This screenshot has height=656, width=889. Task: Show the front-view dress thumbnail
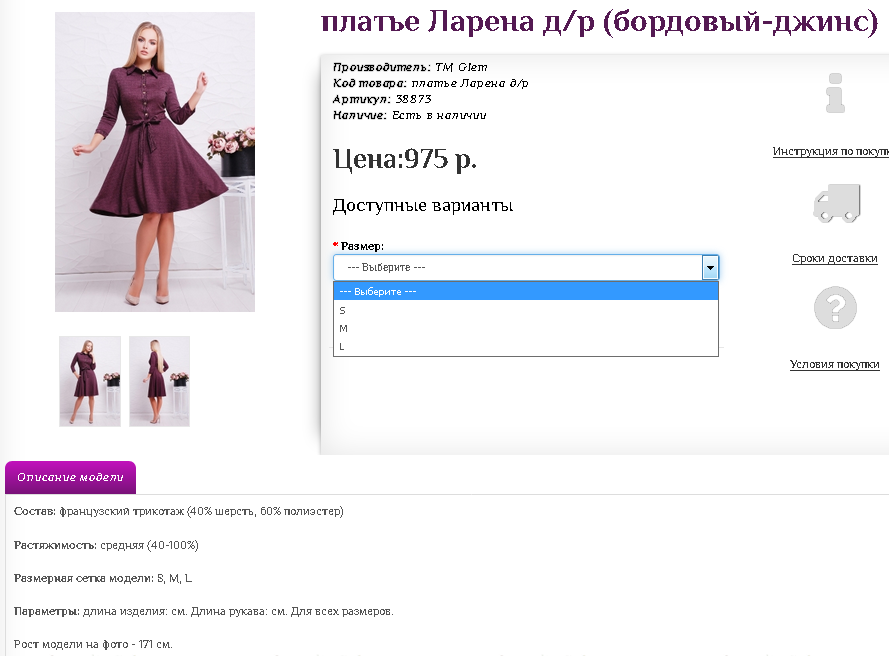tap(90, 381)
